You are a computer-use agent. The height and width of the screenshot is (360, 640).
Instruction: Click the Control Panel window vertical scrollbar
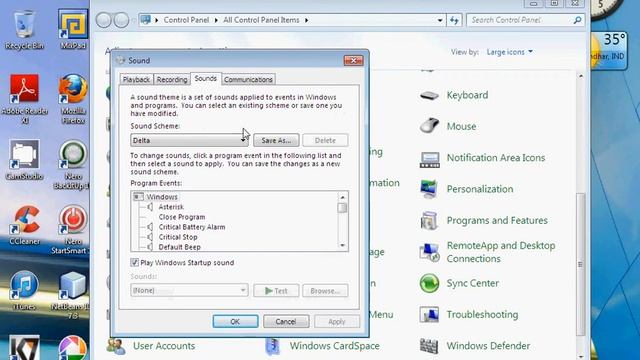point(580,263)
